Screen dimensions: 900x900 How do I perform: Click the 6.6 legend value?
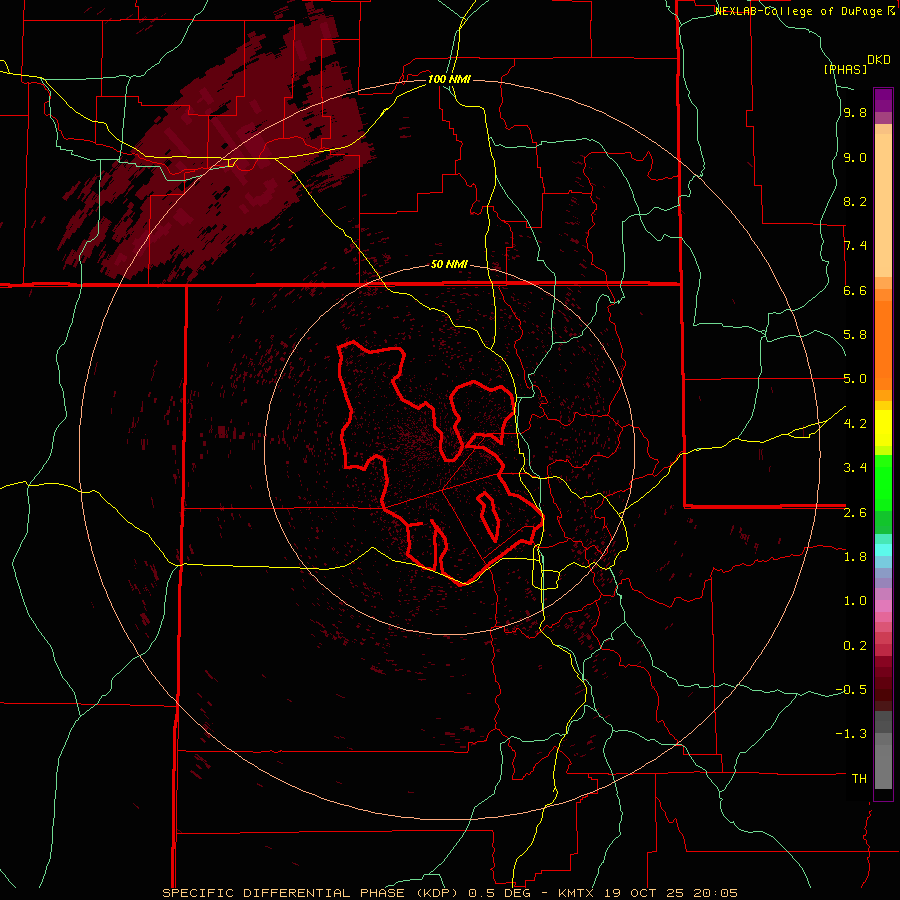(x=855, y=290)
